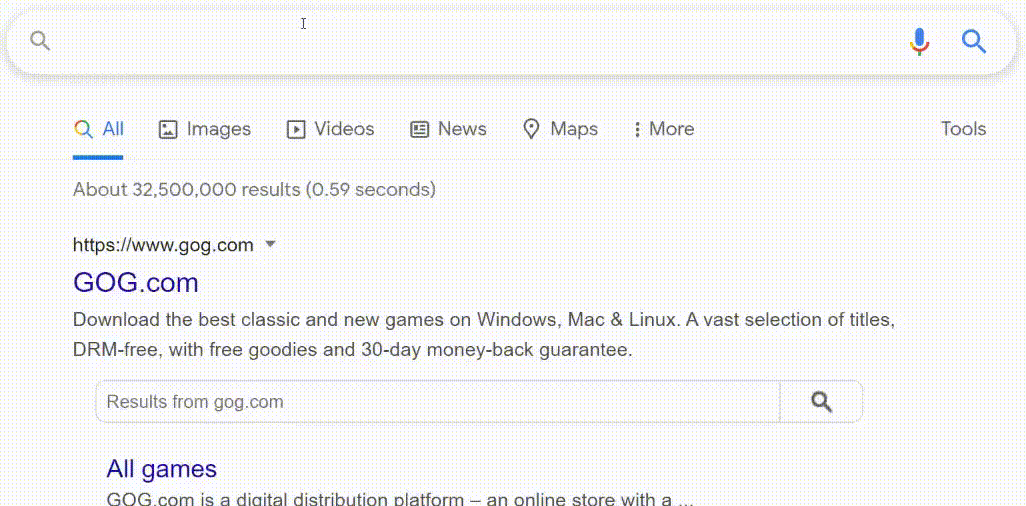Click the snippet text starting 'Download the best classic'
This screenshot has width=1026, height=506.
tap(484, 320)
